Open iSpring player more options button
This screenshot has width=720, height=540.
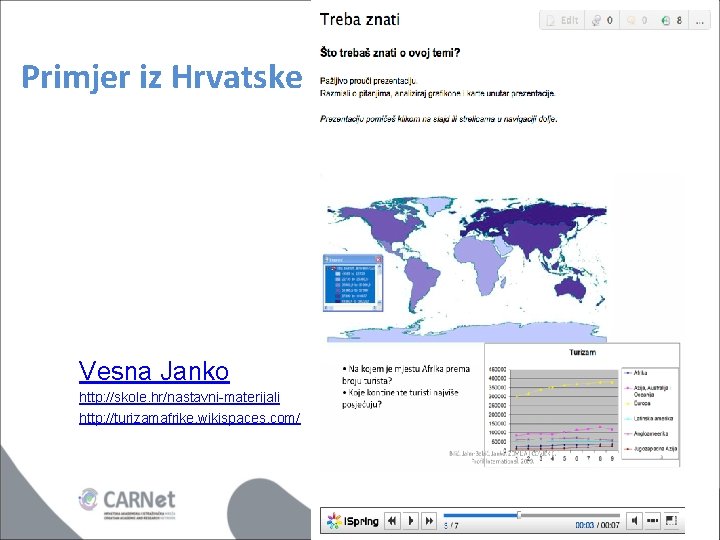tap(652, 521)
